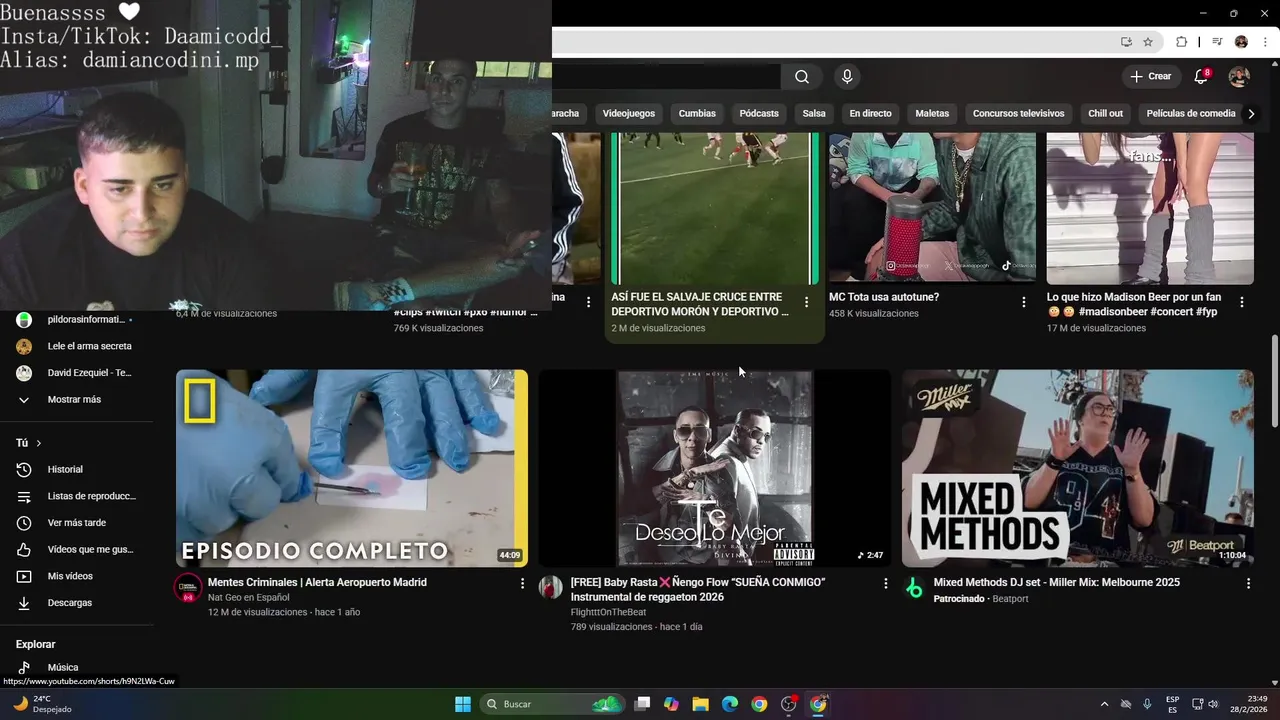Open Mixed Methods DJ set Miller Mix title
This screenshot has width=1280, height=720.
click(1056, 582)
